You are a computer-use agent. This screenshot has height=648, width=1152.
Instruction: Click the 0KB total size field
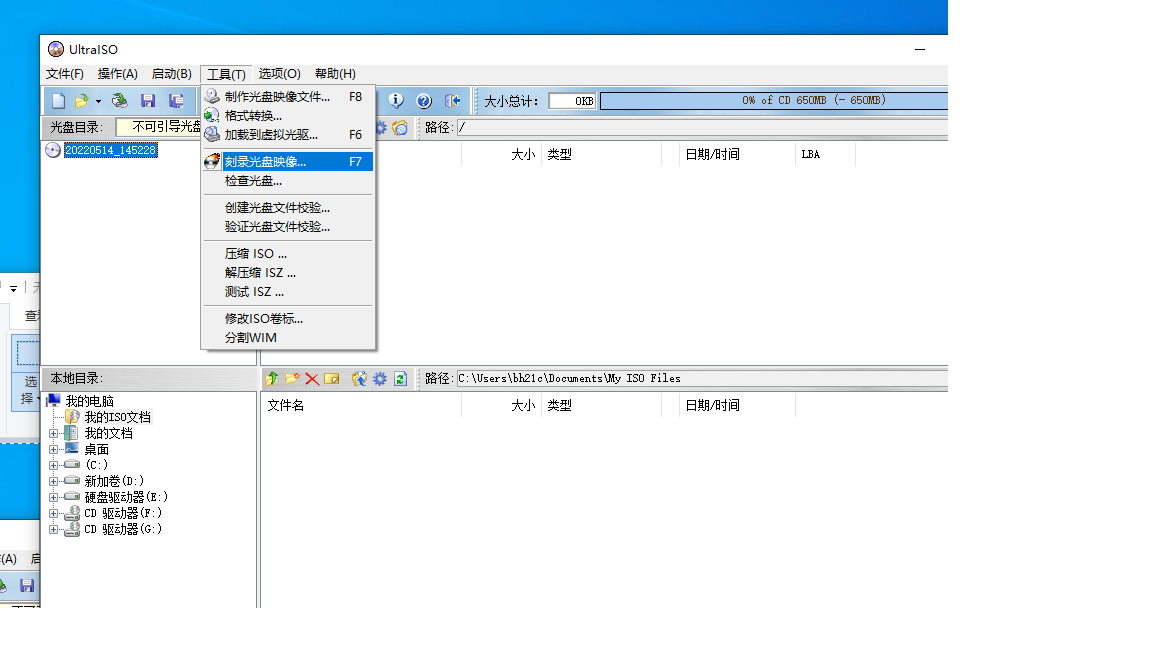click(x=572, y=101)
